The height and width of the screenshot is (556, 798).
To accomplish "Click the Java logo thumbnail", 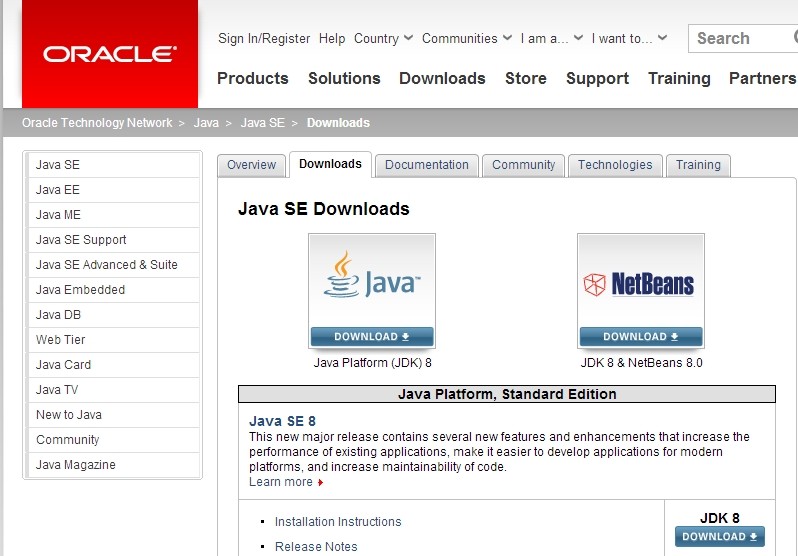I will (x=372, y=281).
